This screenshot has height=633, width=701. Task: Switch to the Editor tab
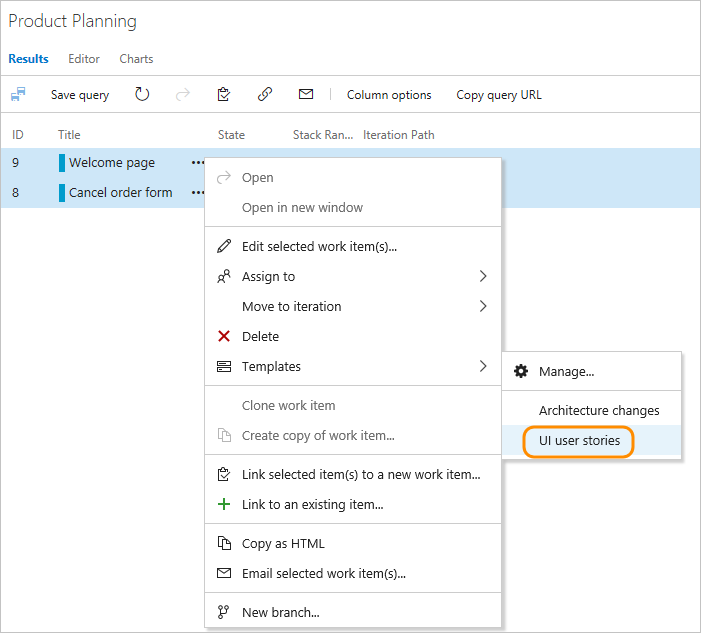coord(84,59)
